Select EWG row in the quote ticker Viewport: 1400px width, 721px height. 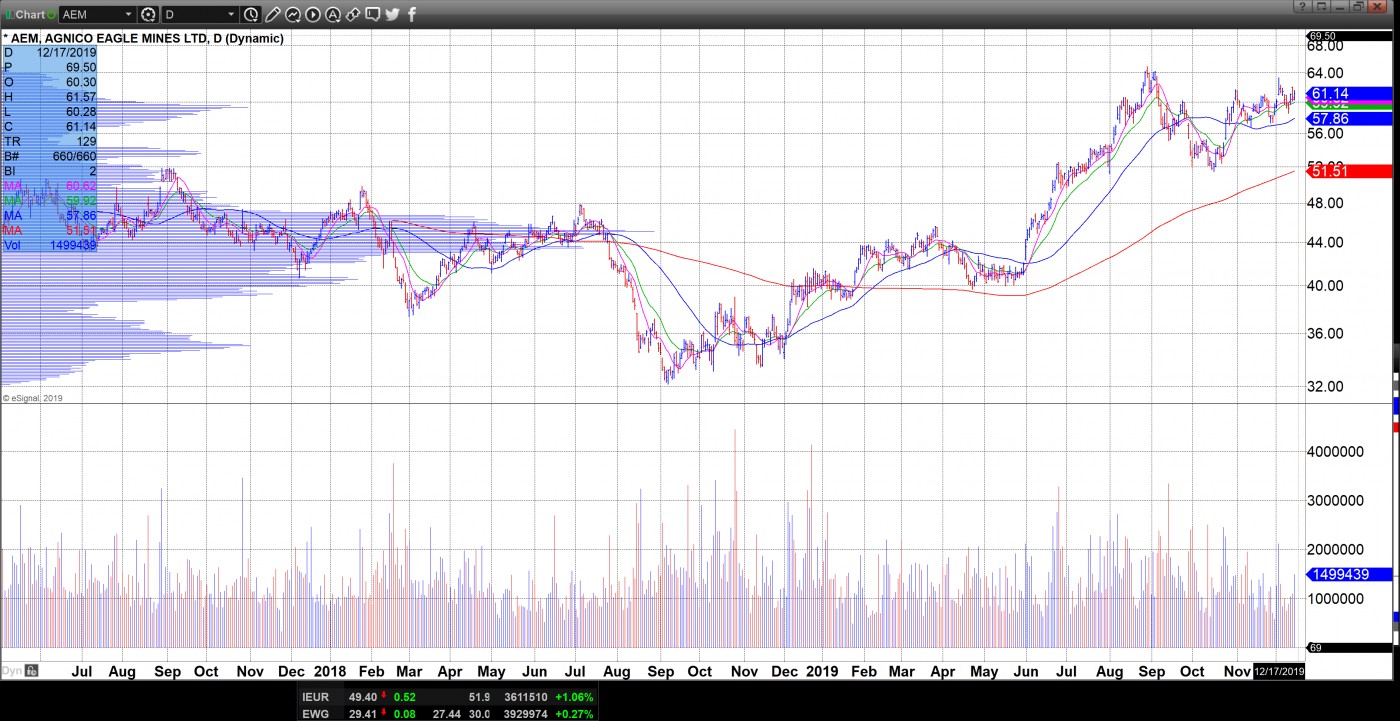click(448, 713)
